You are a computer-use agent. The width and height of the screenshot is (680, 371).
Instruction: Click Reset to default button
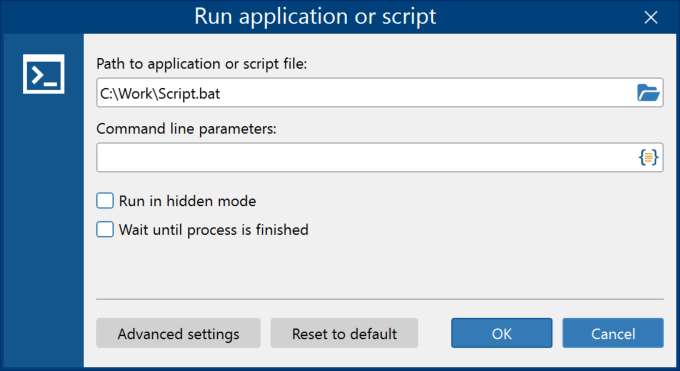point(344,333)
